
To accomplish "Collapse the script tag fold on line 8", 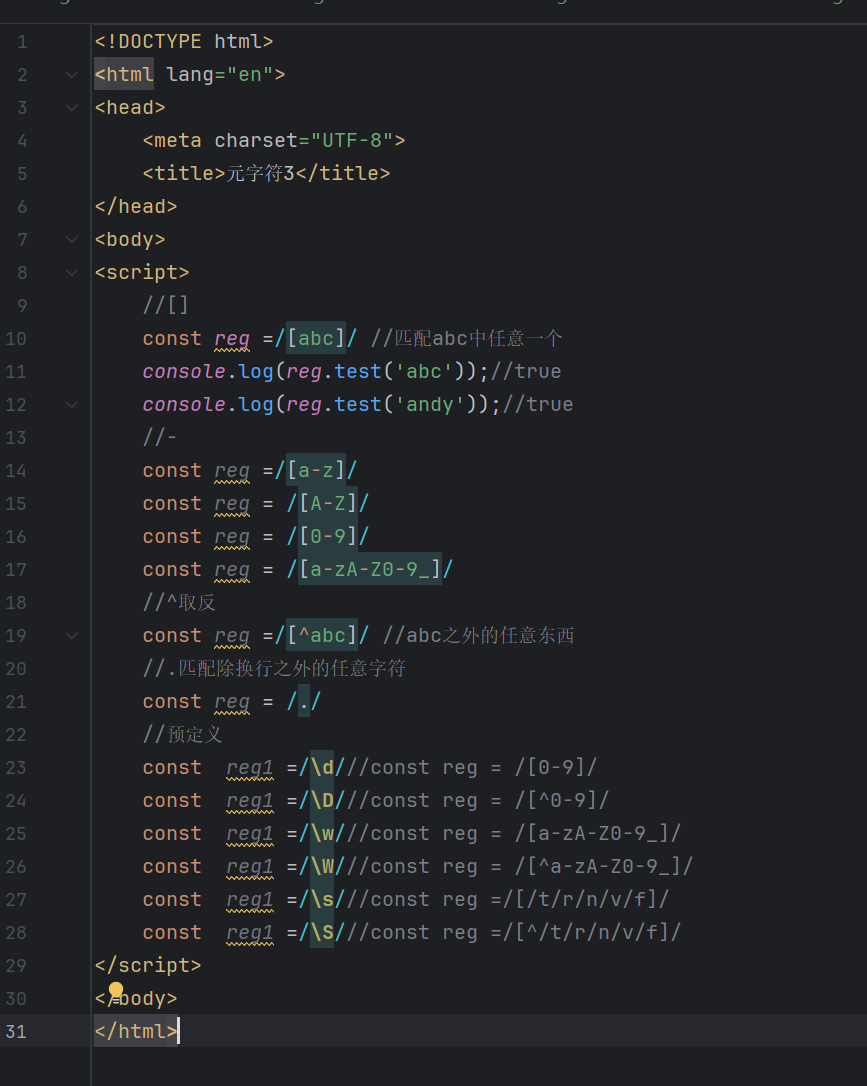I will click(71, 273).
